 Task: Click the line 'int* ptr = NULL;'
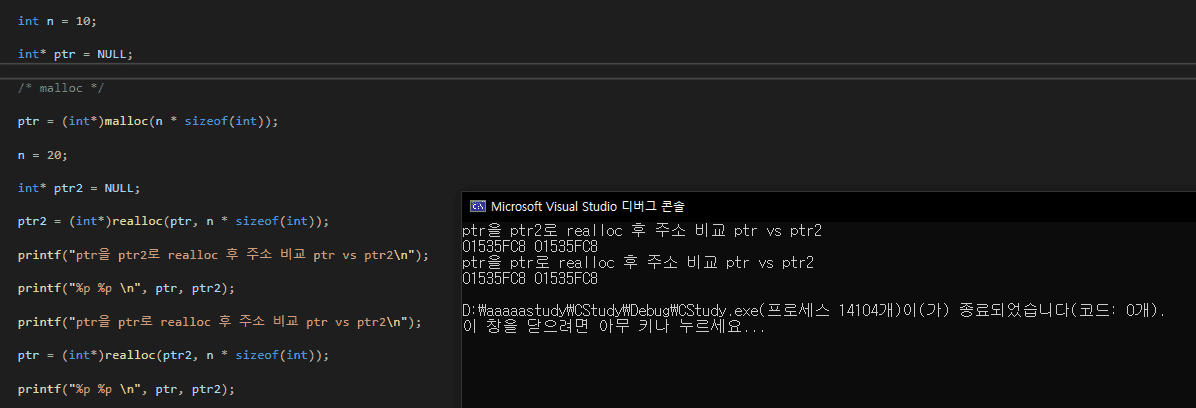[76, 54]
